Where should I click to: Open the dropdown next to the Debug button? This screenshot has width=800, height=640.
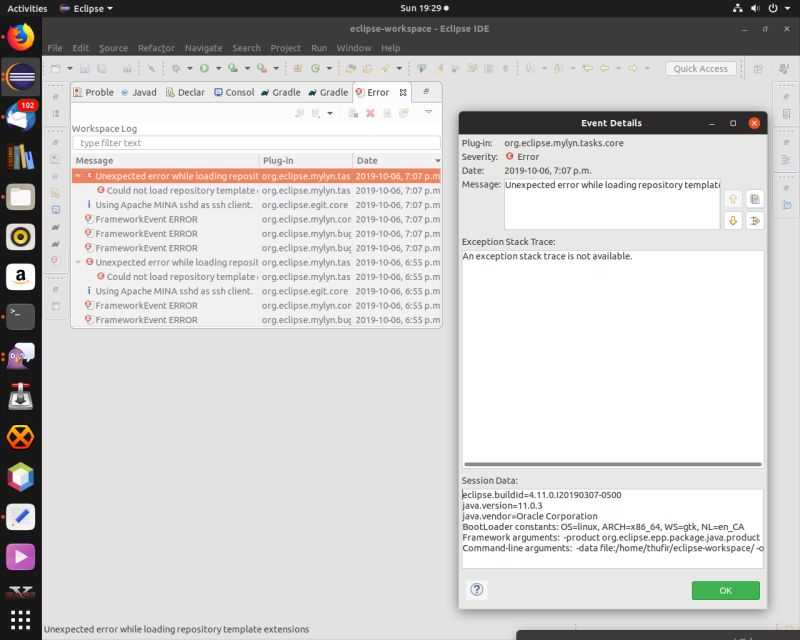pyautogui.click(x=189, y=68)
